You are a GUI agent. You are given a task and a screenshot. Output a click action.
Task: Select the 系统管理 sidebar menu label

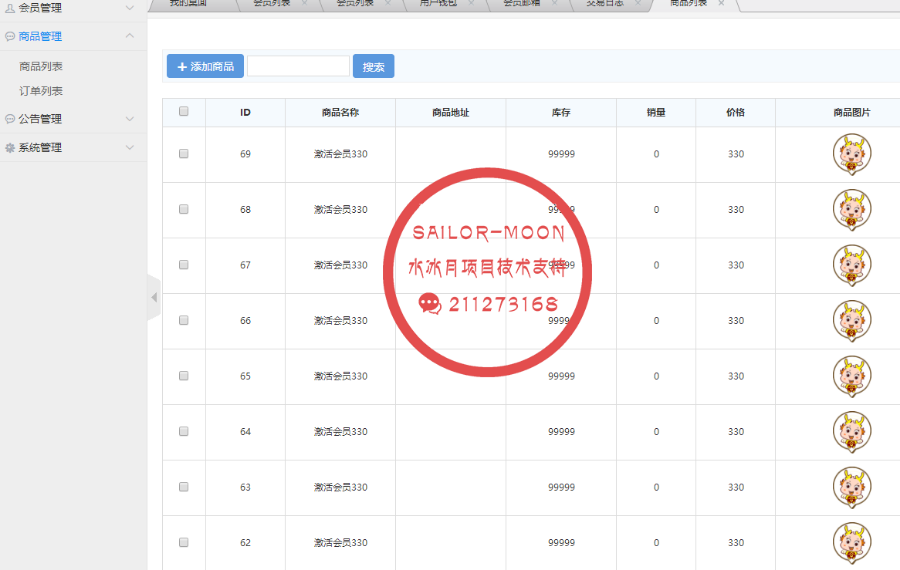[x=40, y=148]
